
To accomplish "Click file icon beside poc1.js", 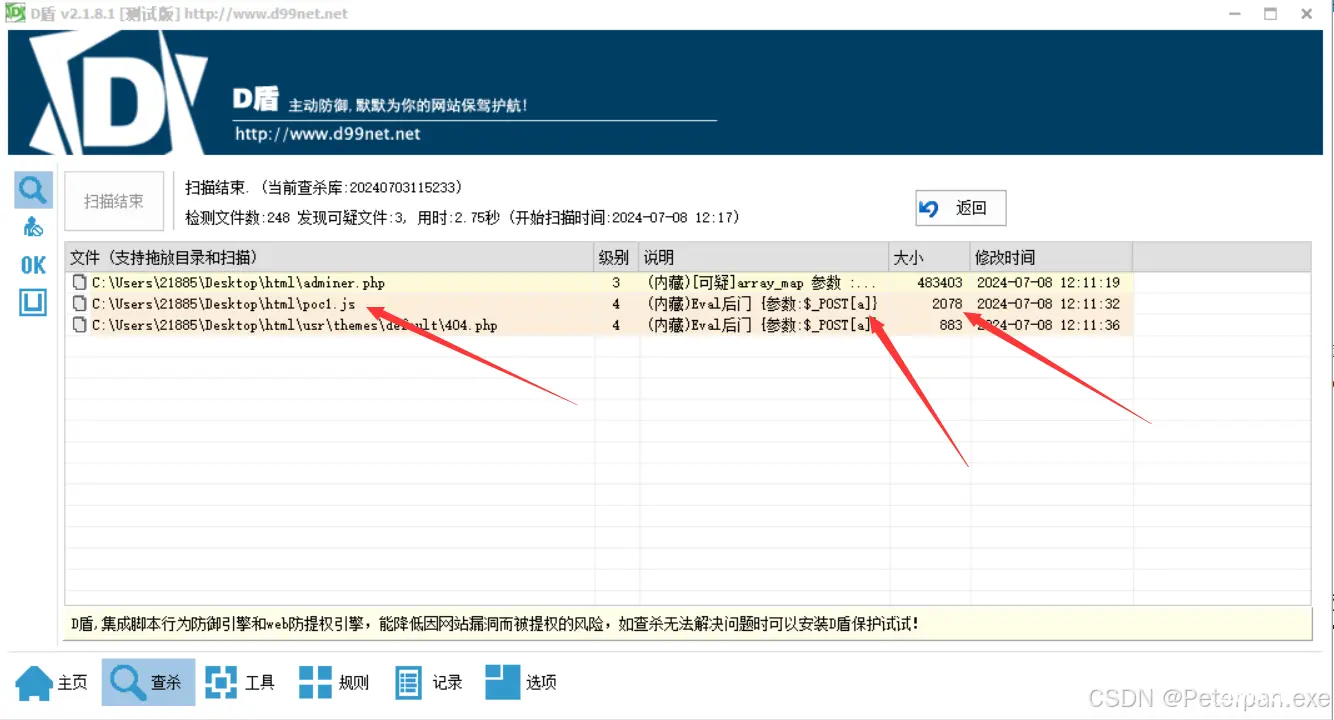I will (80, 304).
